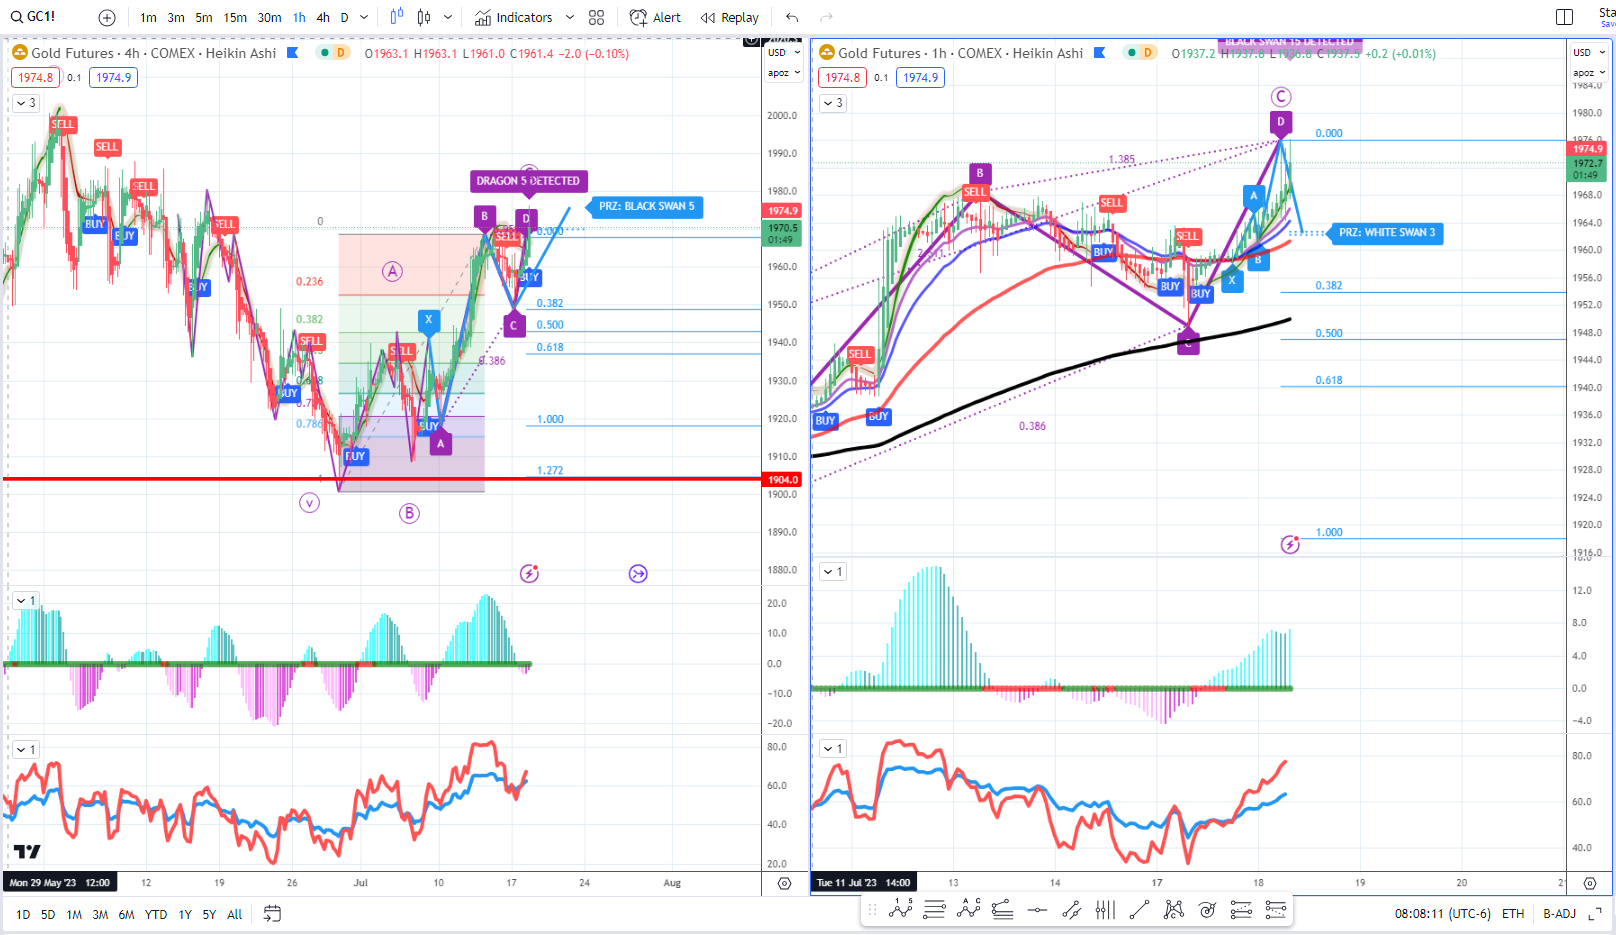
Task: Click the undo arrow
Action: click(792, 17)
